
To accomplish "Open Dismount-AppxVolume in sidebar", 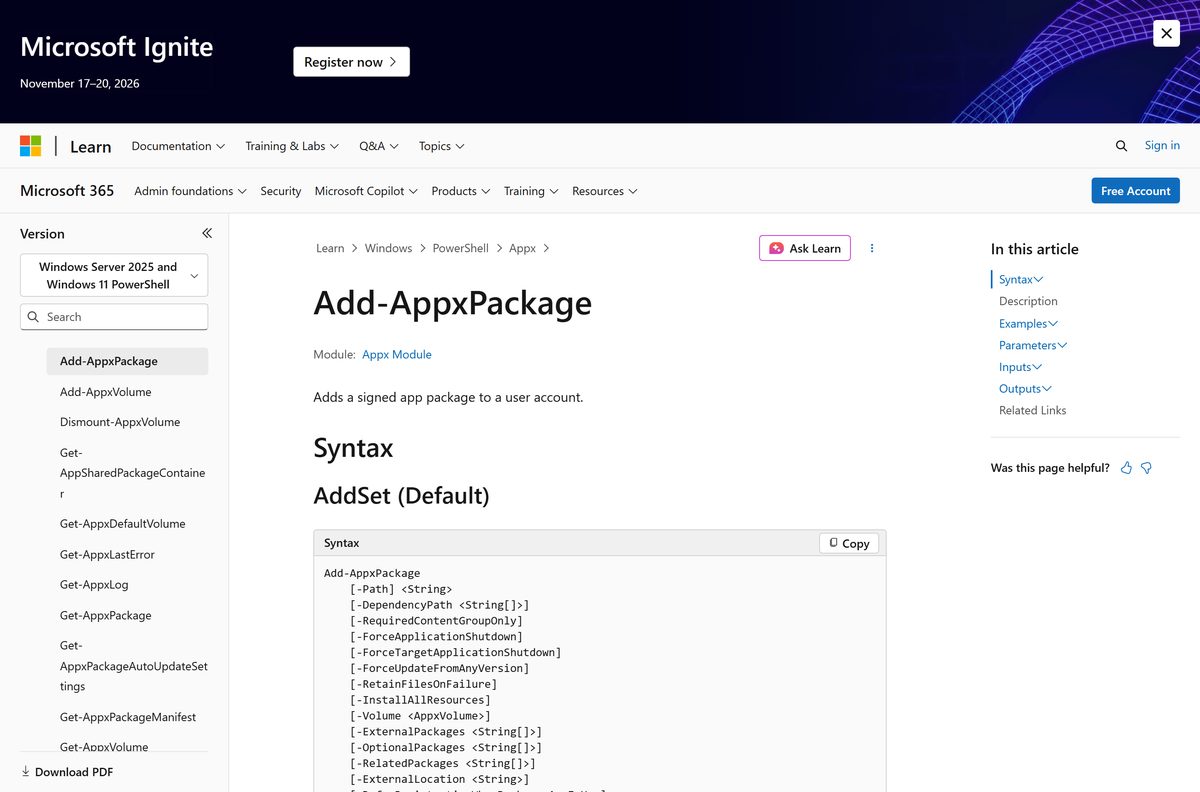I will [120, 422].
